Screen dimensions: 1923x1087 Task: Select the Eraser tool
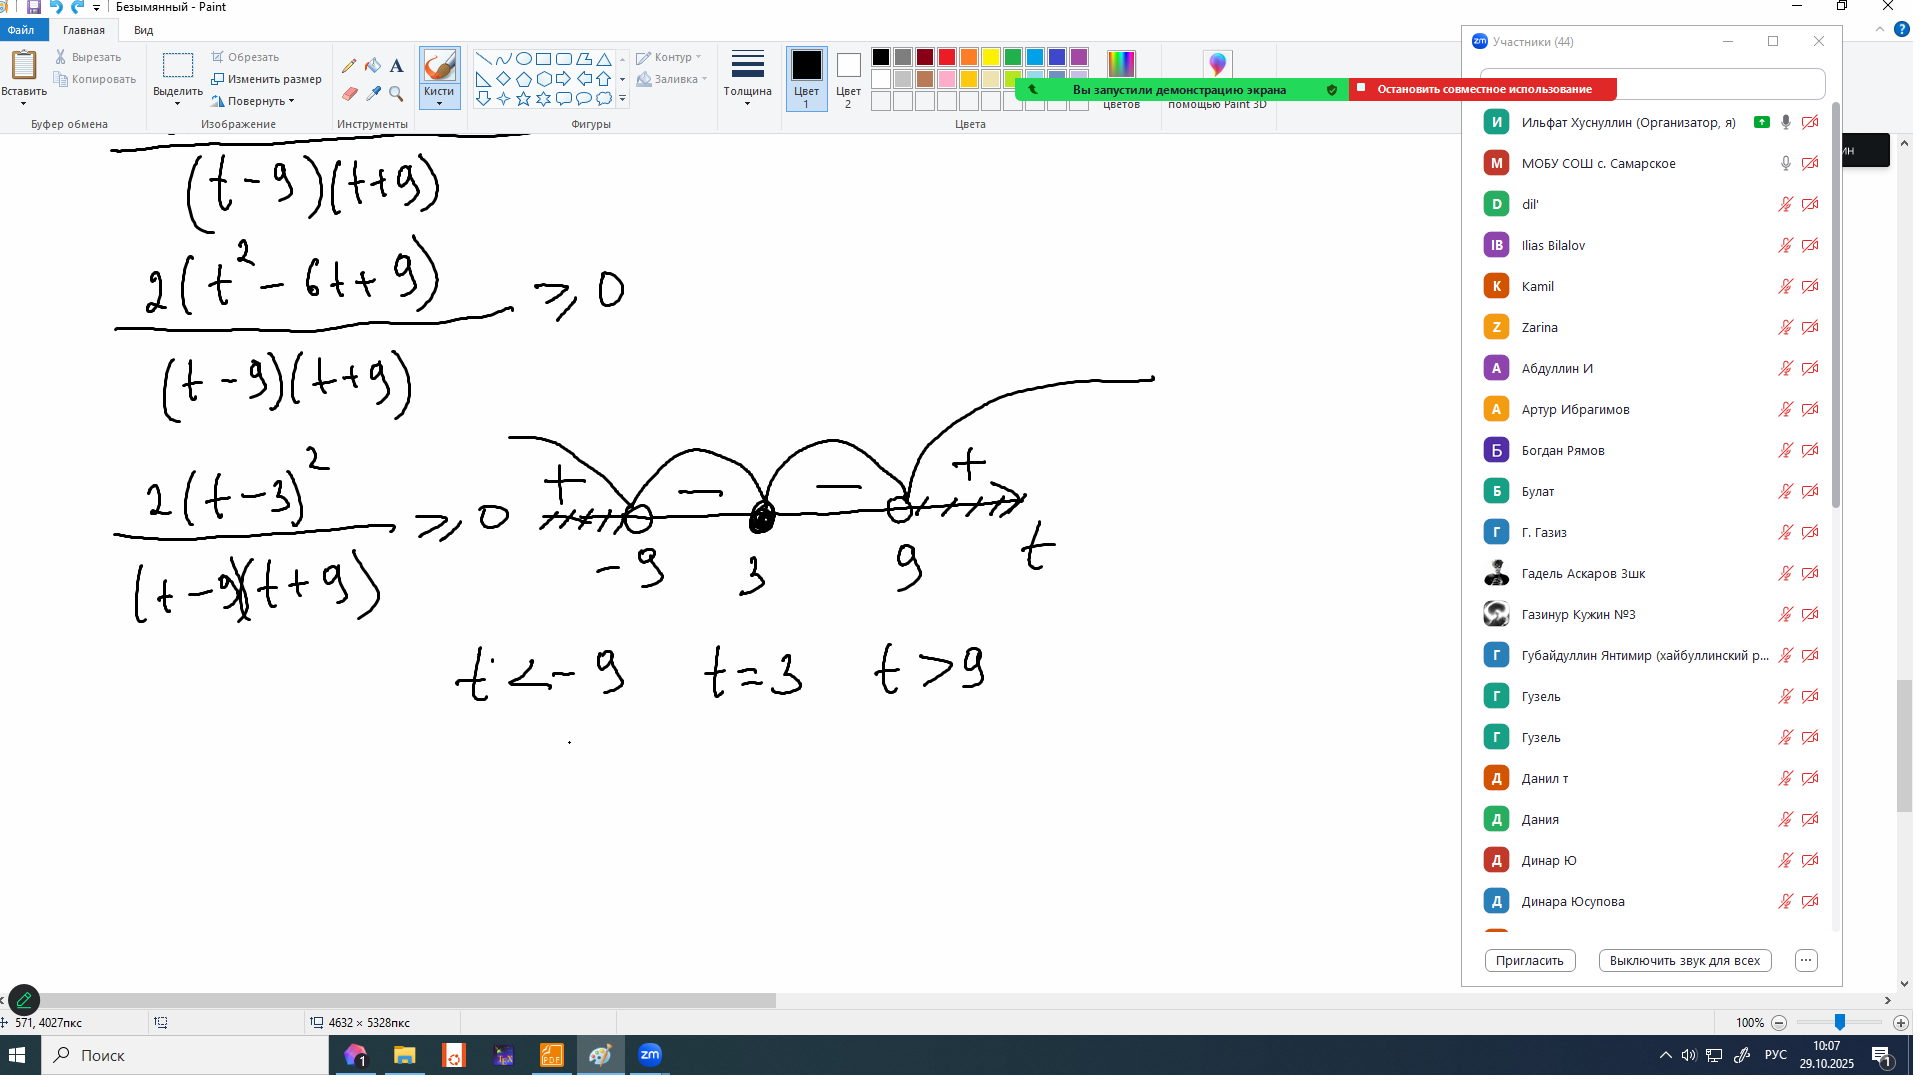349,94
